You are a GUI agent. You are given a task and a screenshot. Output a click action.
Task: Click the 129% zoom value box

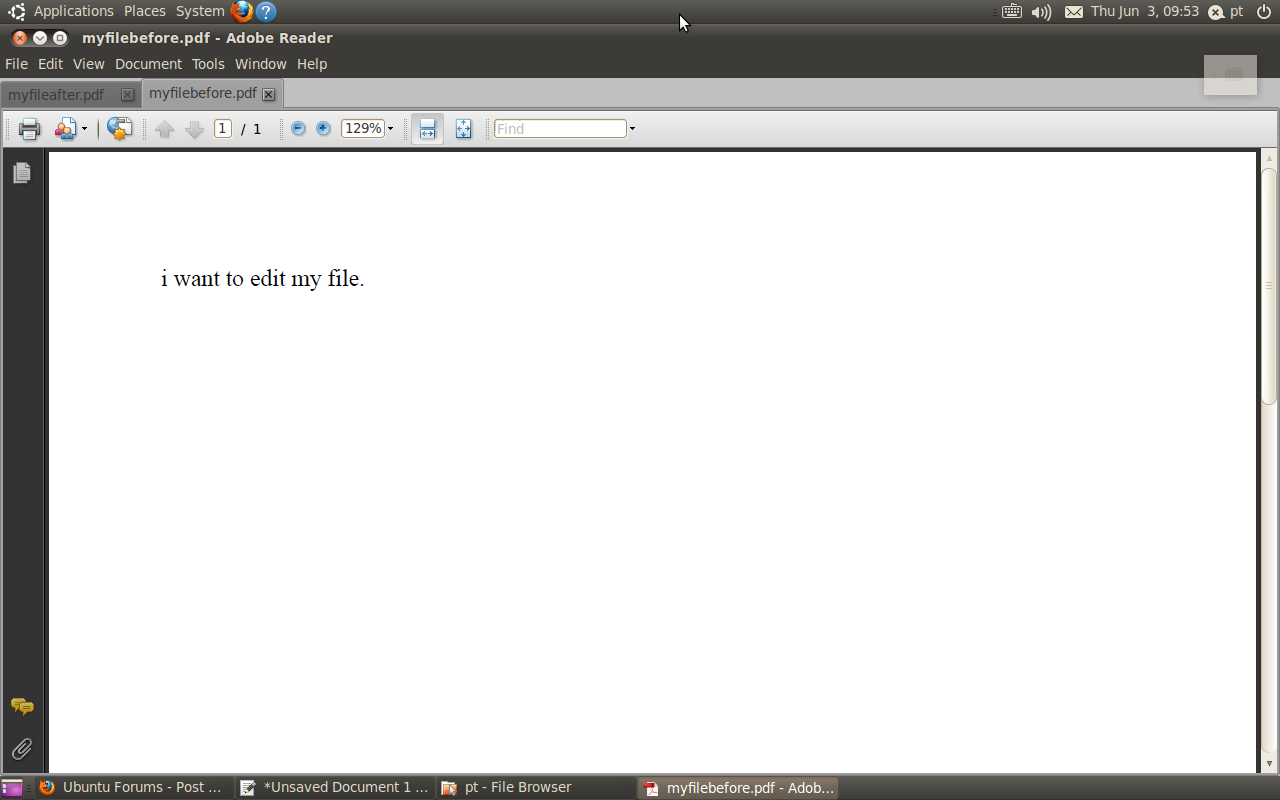click(x=362, y=128)
